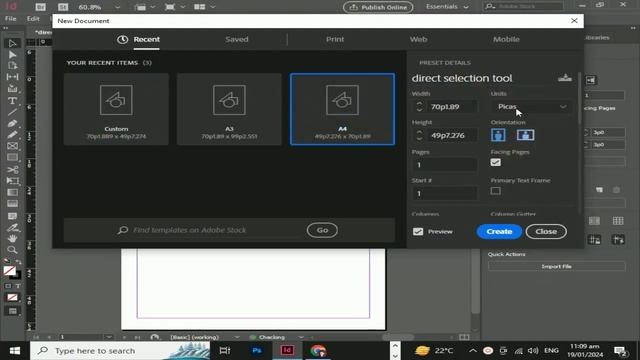Screen dimensions: 640x360
Task: Switch to the Mobile tab
Action: click(x=506, y=39)
